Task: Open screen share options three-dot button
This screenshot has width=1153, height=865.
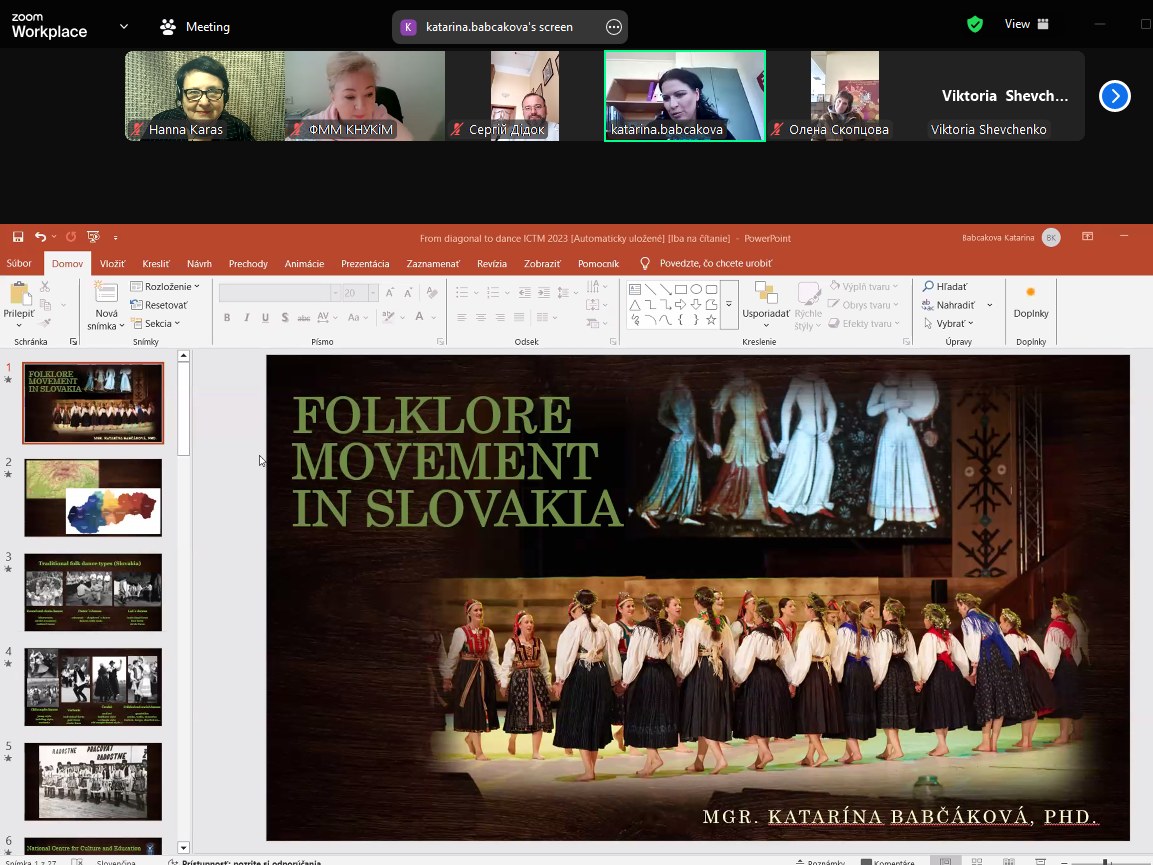Action: (613, 27)
